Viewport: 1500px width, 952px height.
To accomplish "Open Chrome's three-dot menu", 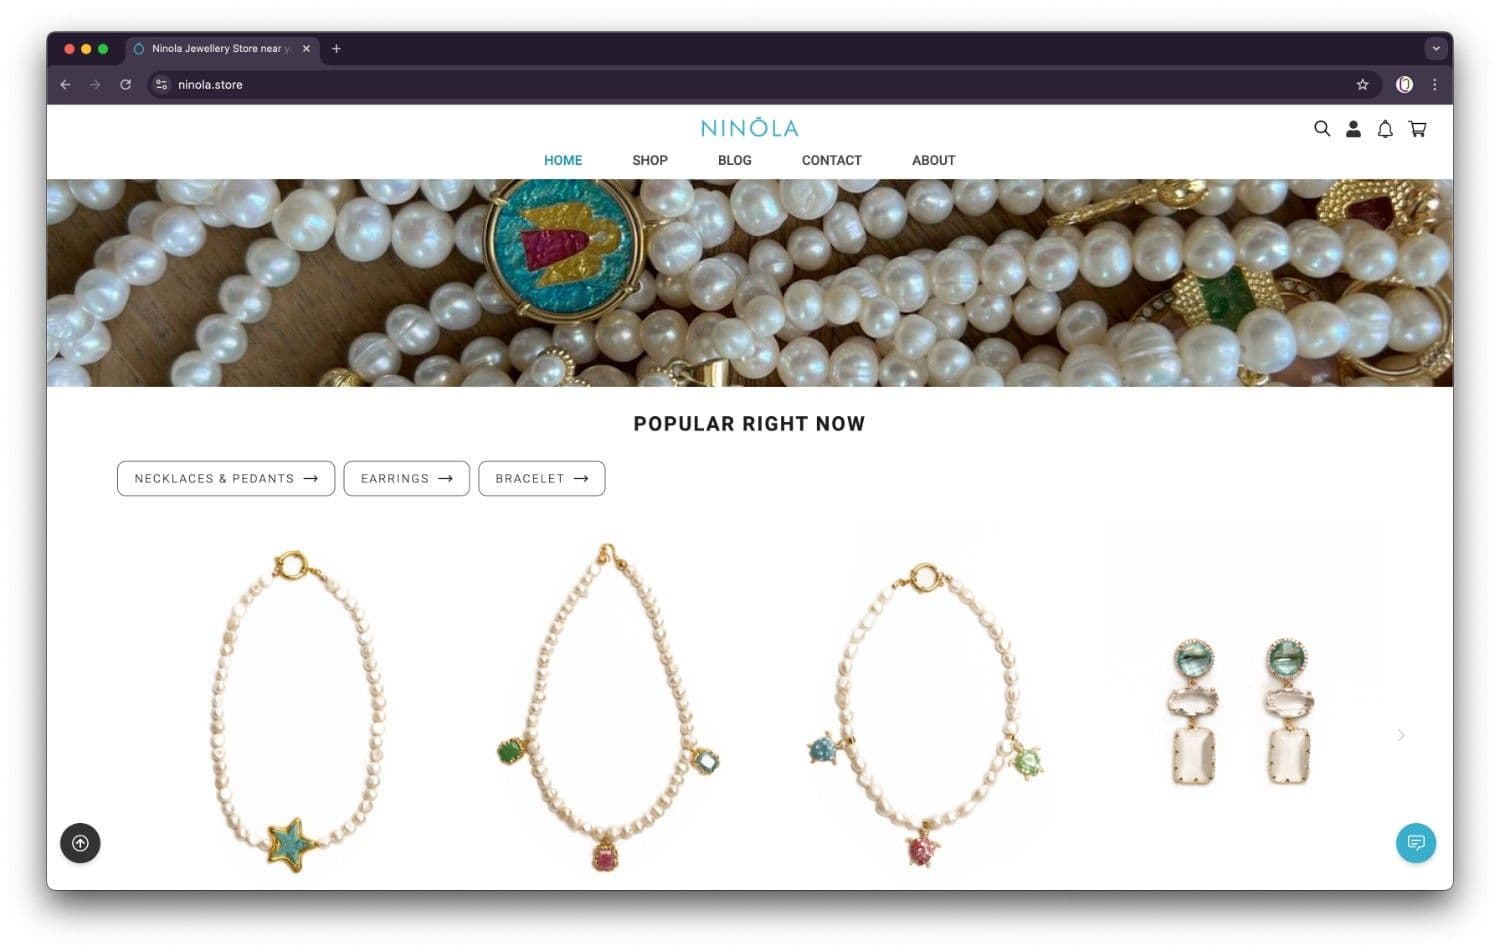I will click(x=1434, y=85).
